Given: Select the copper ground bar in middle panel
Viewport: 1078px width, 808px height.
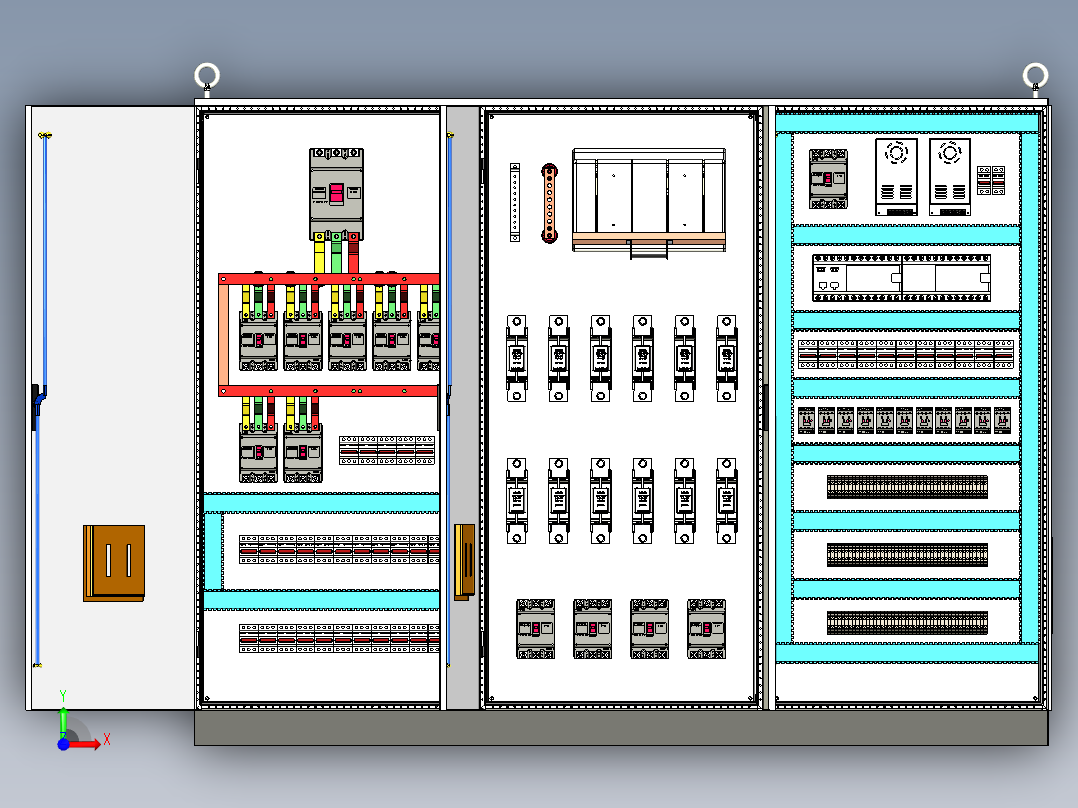Looking at the screenshot, I should [x=549, y=203].
